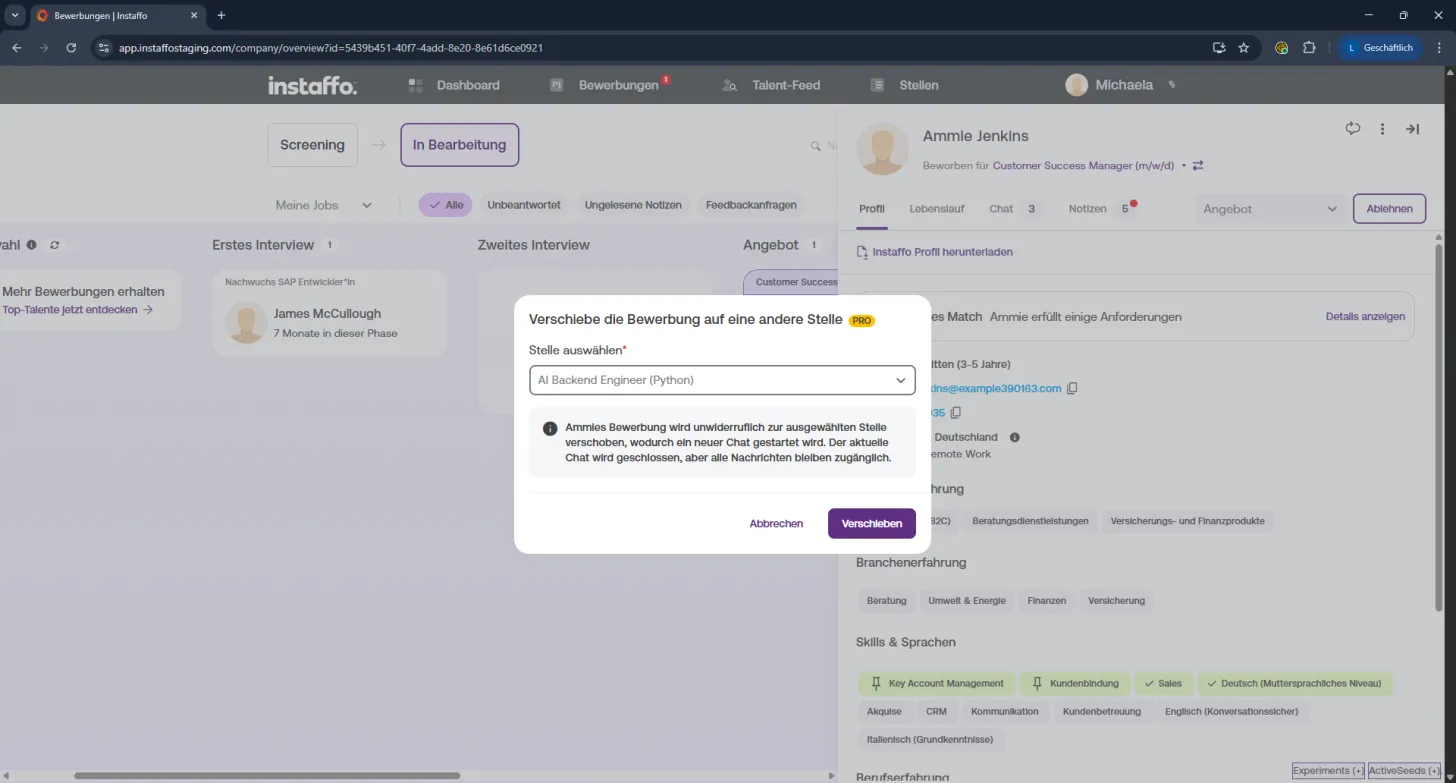Switch to the Chat tab

pyautogui.click(x=1014, y=209)
